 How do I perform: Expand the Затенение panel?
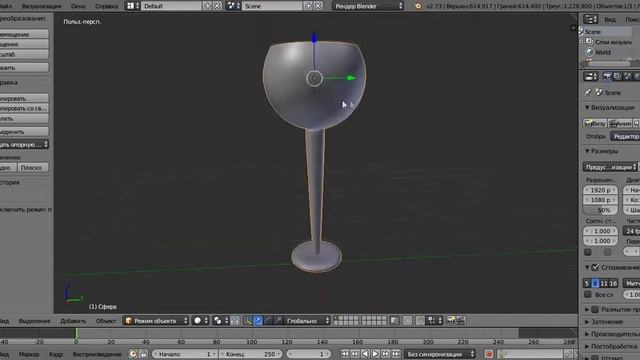tap(588, 322)
